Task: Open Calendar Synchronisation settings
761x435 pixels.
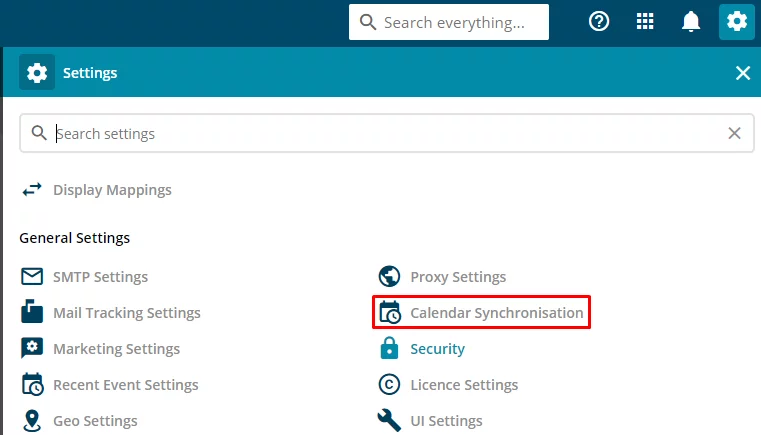Action: [496, 313]
